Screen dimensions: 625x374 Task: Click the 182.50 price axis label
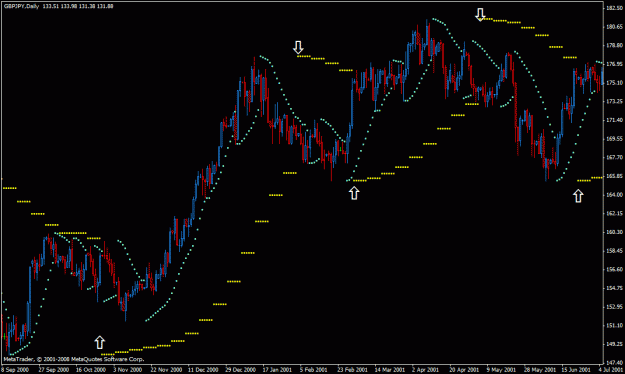point(614,8)
